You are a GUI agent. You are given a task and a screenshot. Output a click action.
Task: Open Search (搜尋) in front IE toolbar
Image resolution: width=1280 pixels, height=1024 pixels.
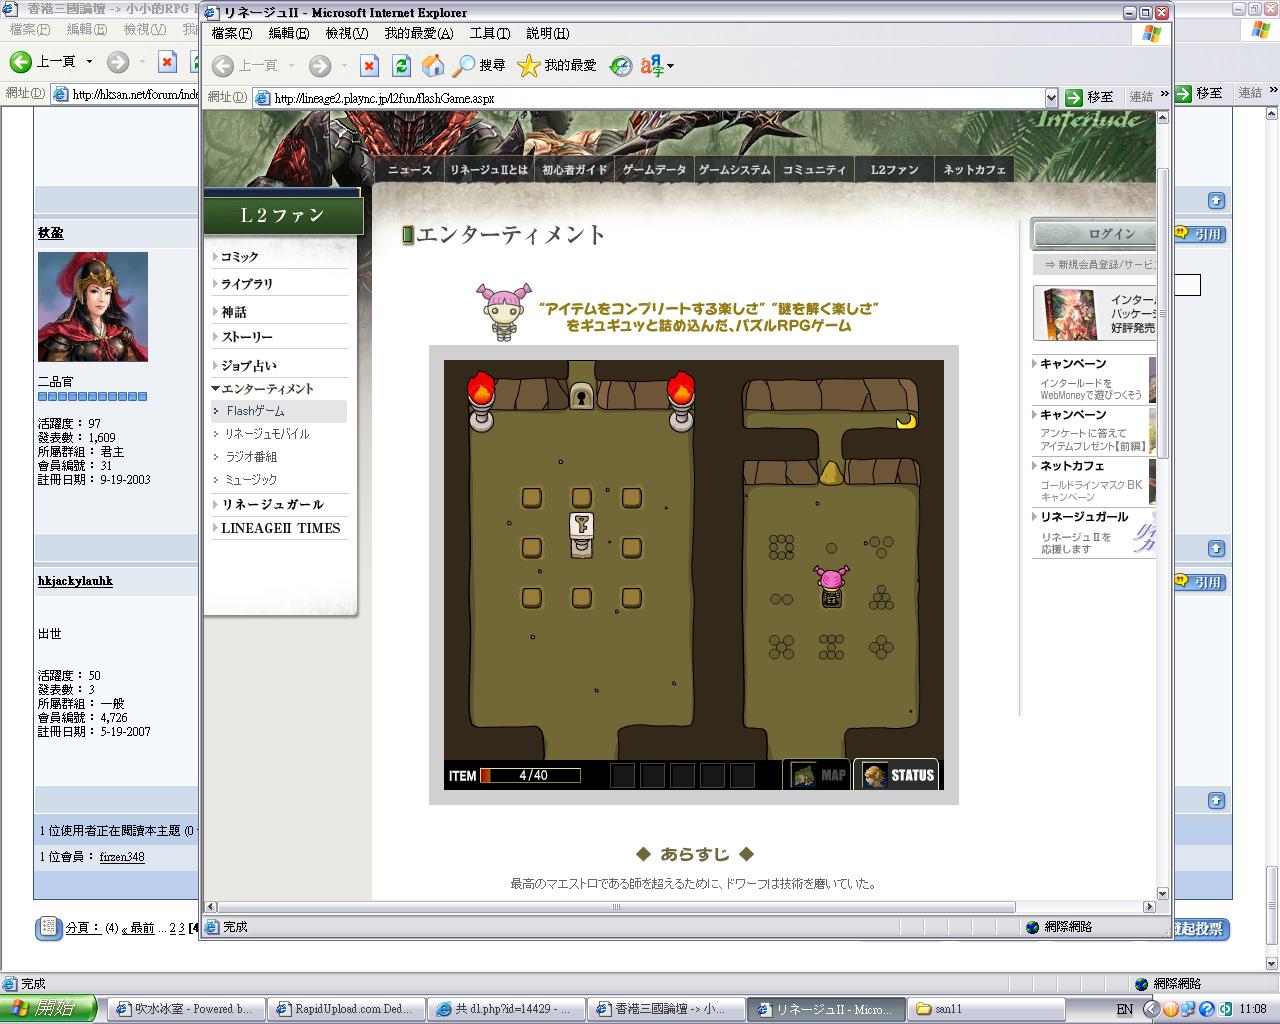[479, 66]
